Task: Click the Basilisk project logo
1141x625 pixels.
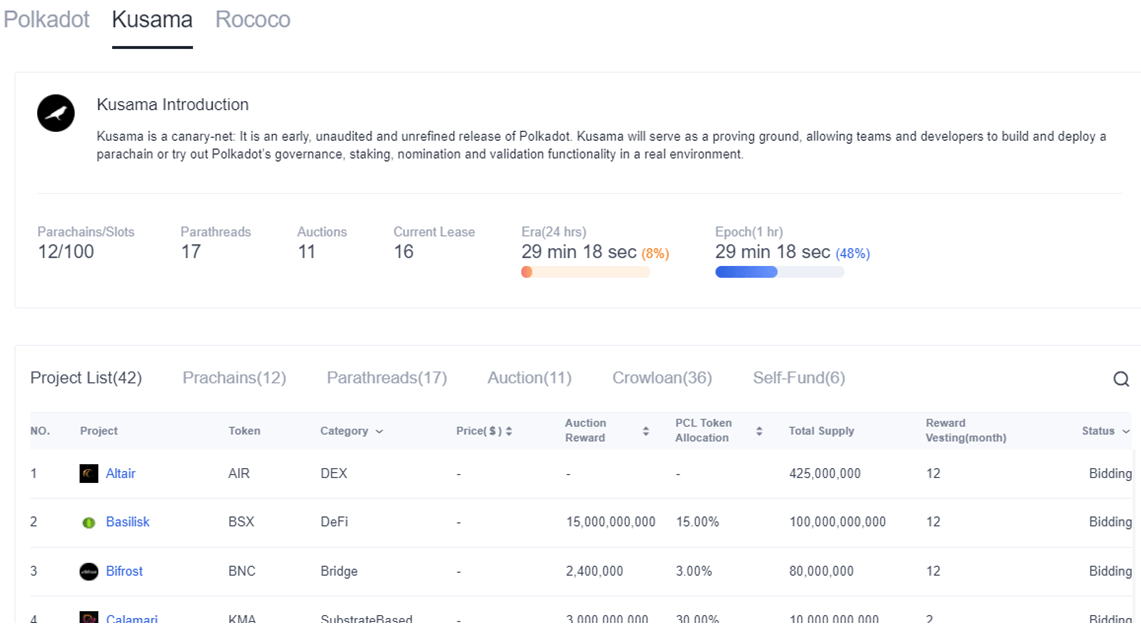Action: point(89,522)
